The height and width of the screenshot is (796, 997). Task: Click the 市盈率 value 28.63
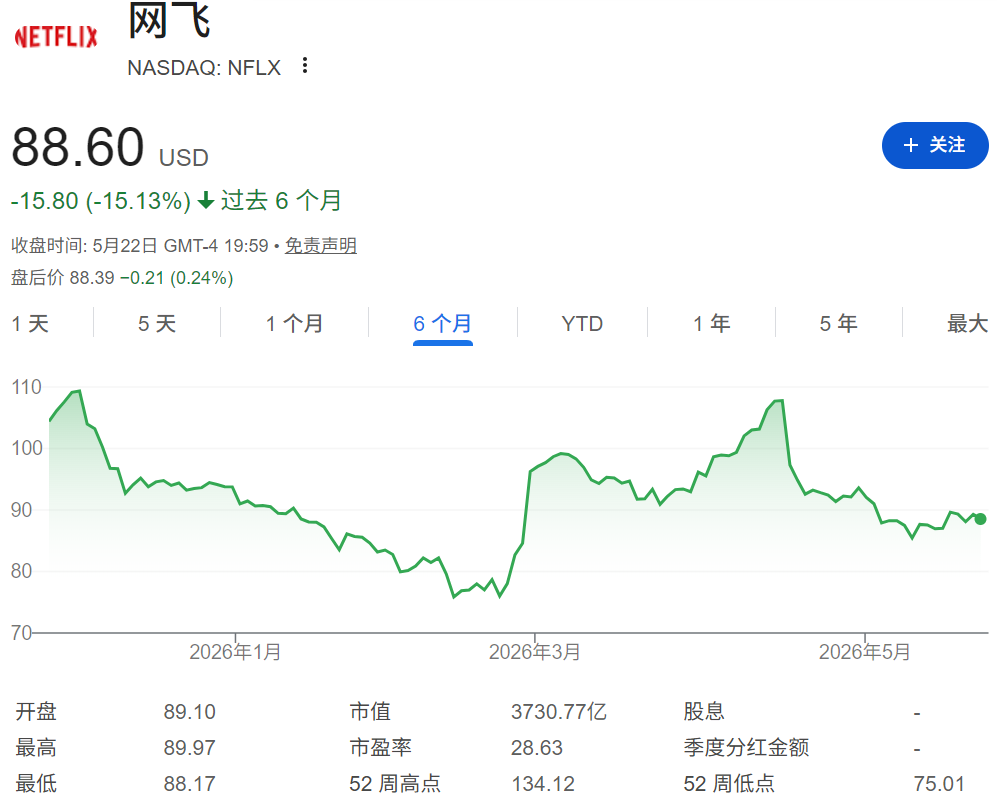(537, 748)
